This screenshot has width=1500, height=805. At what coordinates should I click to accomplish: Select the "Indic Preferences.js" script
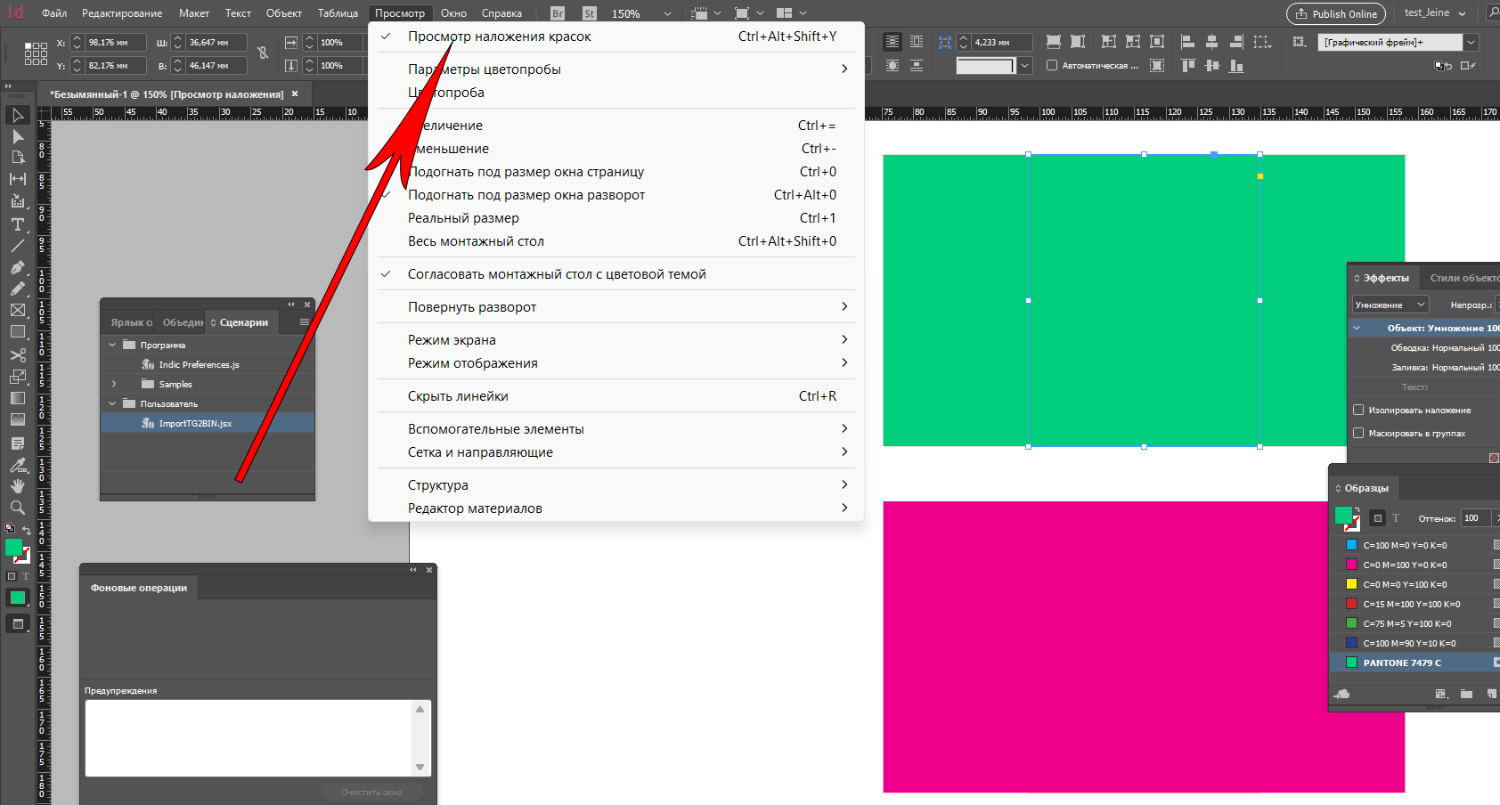207,365
